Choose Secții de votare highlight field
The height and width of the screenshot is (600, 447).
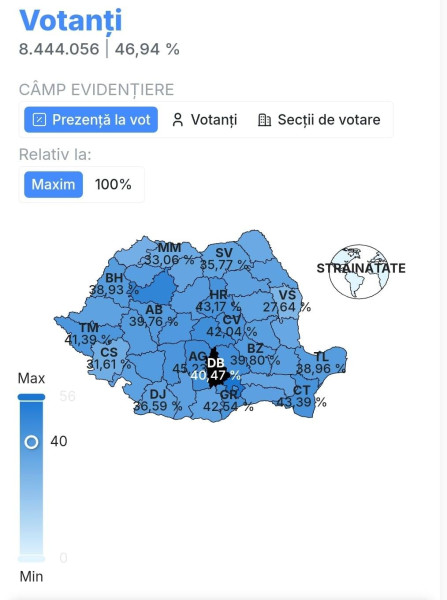(319, 120)
